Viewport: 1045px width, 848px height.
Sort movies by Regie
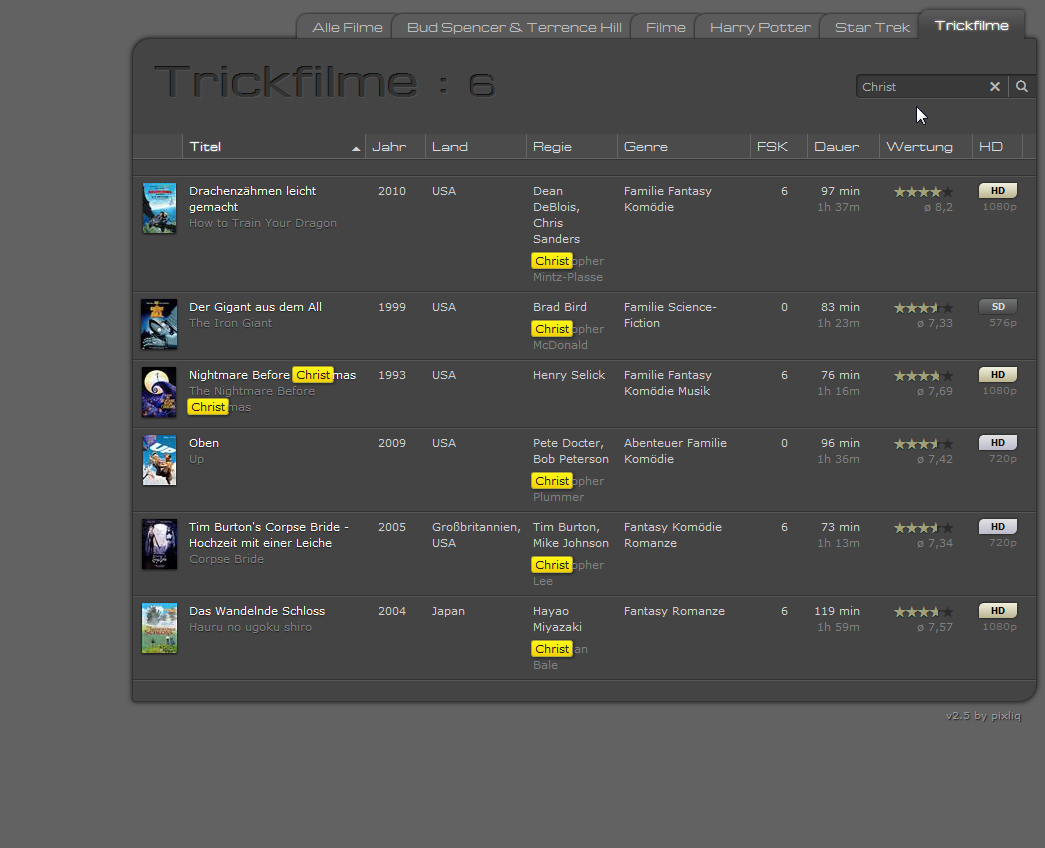point(572,147)
